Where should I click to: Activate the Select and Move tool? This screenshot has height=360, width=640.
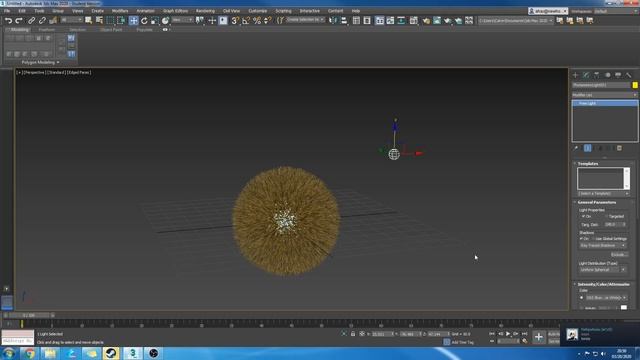(133, 20)
